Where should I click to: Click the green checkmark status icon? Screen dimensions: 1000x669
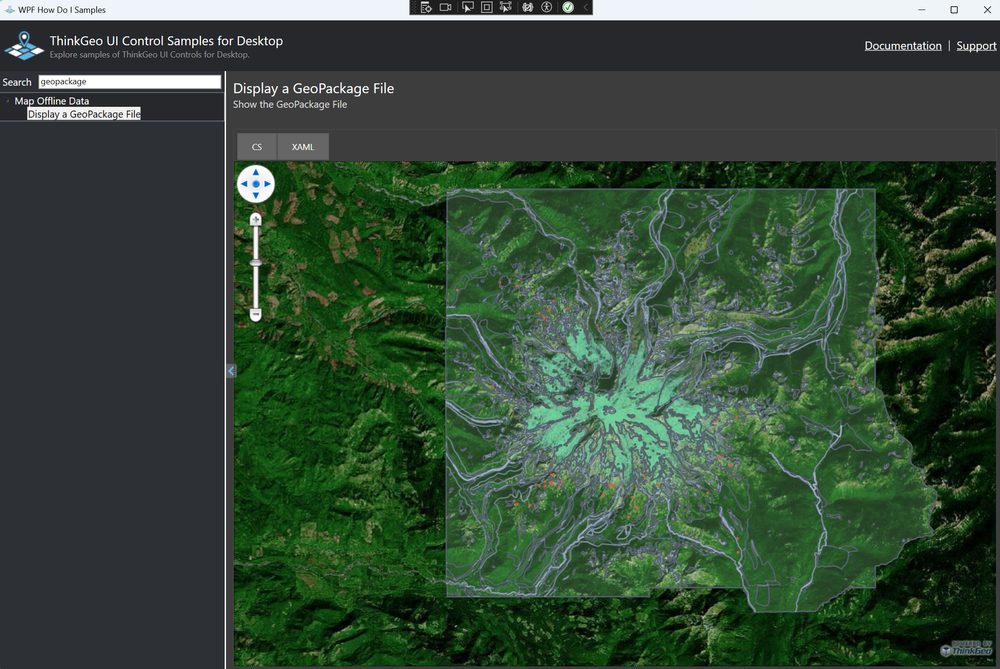tap(568, 8)
